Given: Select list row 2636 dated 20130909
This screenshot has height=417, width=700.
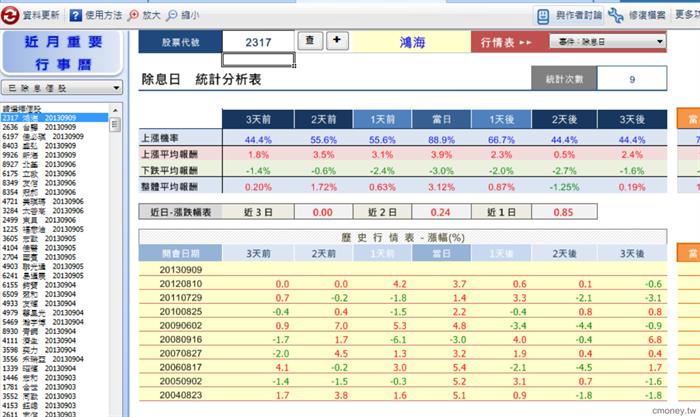Looking at the screenshot, I should coord(54,127).
